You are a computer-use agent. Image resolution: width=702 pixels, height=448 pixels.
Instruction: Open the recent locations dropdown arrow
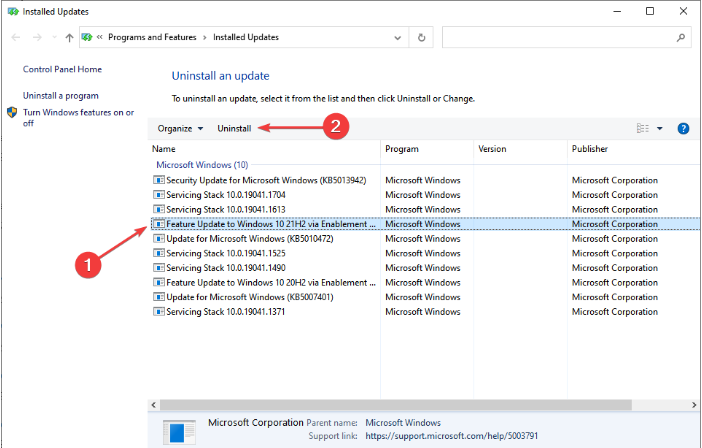click(x=54, y=38)
